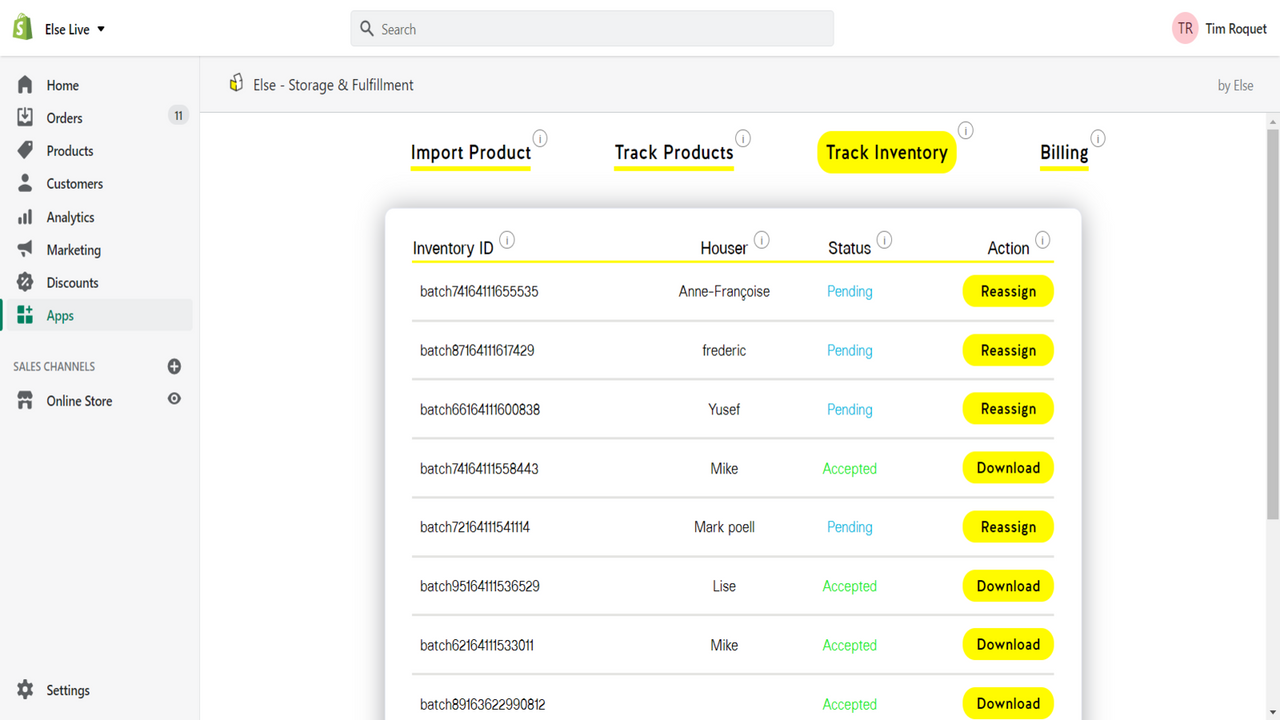Click the info icon beside Track Inventory

click(x=965, y=130)
